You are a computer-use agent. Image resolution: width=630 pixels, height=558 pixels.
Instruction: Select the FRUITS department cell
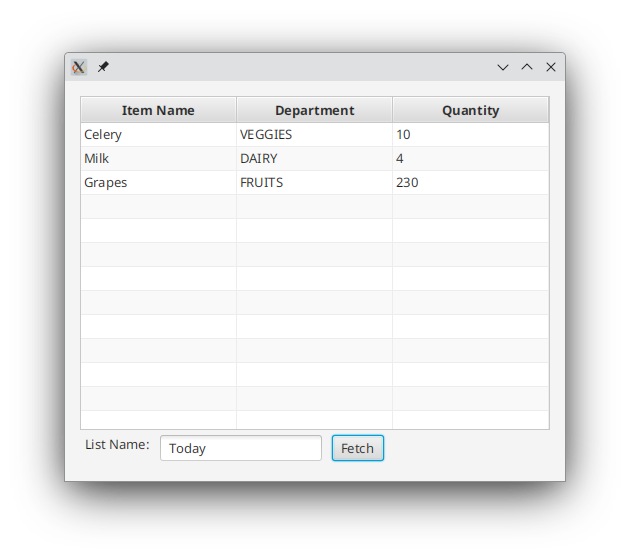coord(315,183)
